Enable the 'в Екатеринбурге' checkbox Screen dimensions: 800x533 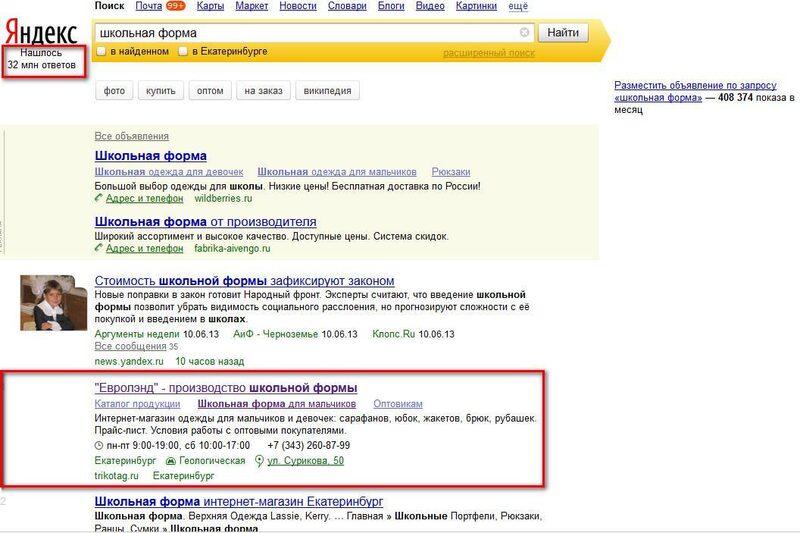tap(183, 51)
